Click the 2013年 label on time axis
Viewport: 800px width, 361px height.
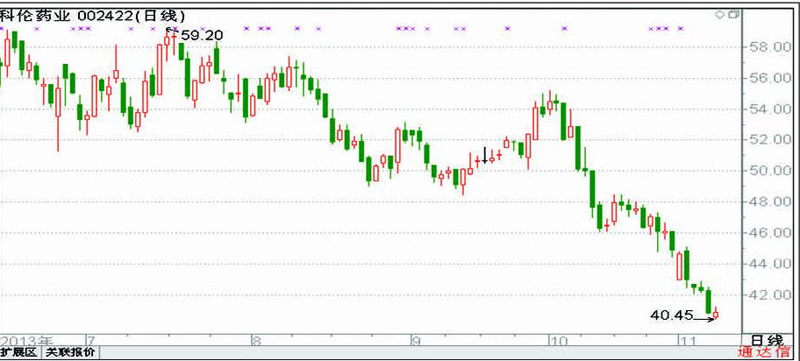26,340
